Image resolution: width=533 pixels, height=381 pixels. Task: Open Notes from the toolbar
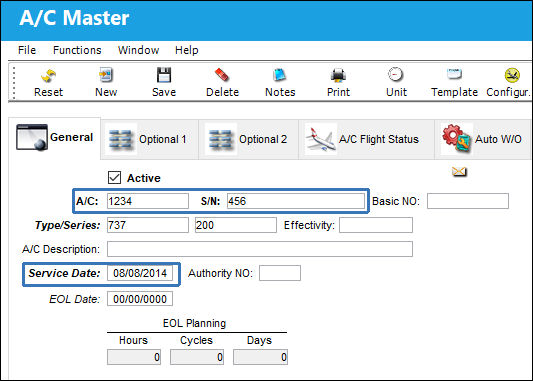click(280, 75)
